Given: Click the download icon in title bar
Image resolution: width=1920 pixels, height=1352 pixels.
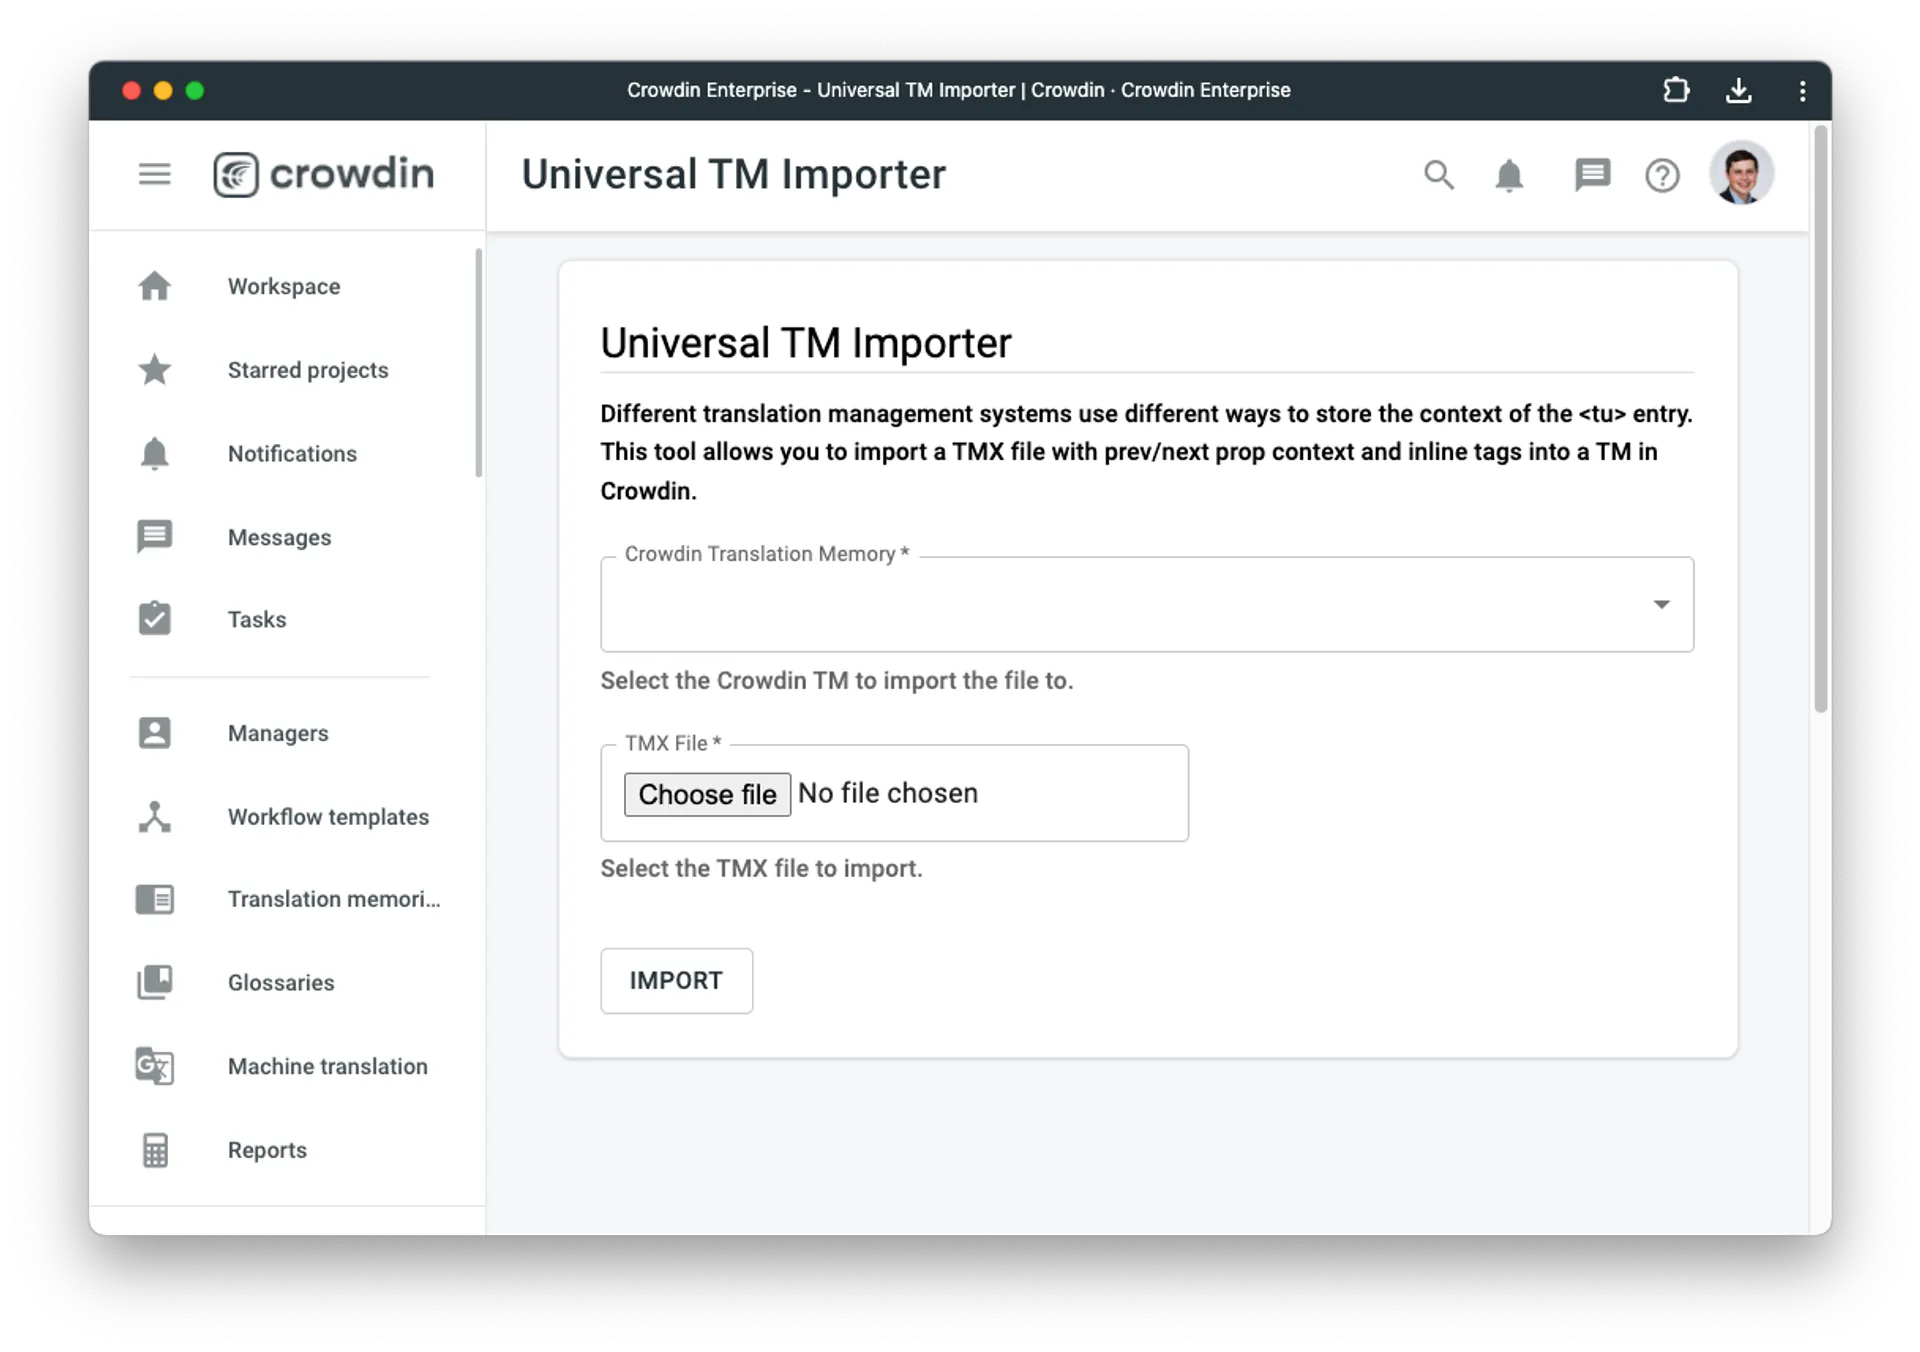Looking at the screenshot, I should [1739, 90].
